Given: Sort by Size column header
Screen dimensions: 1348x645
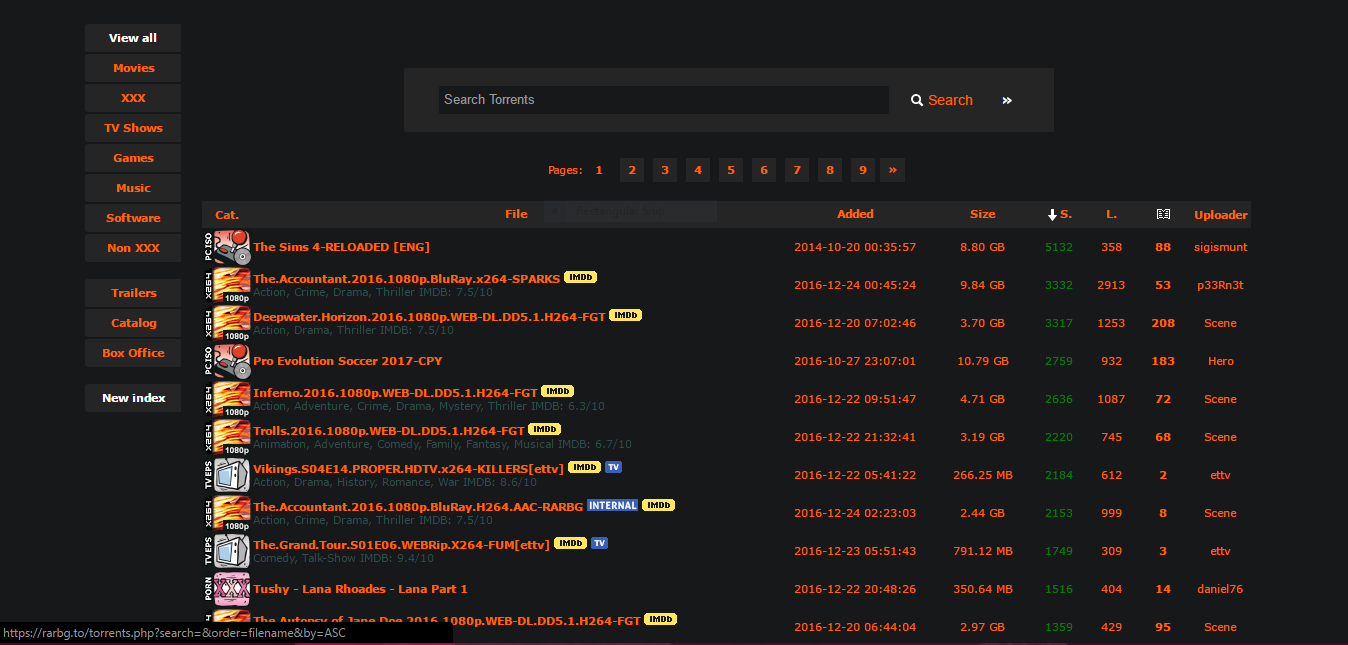Looking at the screenshot, I should [x=983, y=214].
